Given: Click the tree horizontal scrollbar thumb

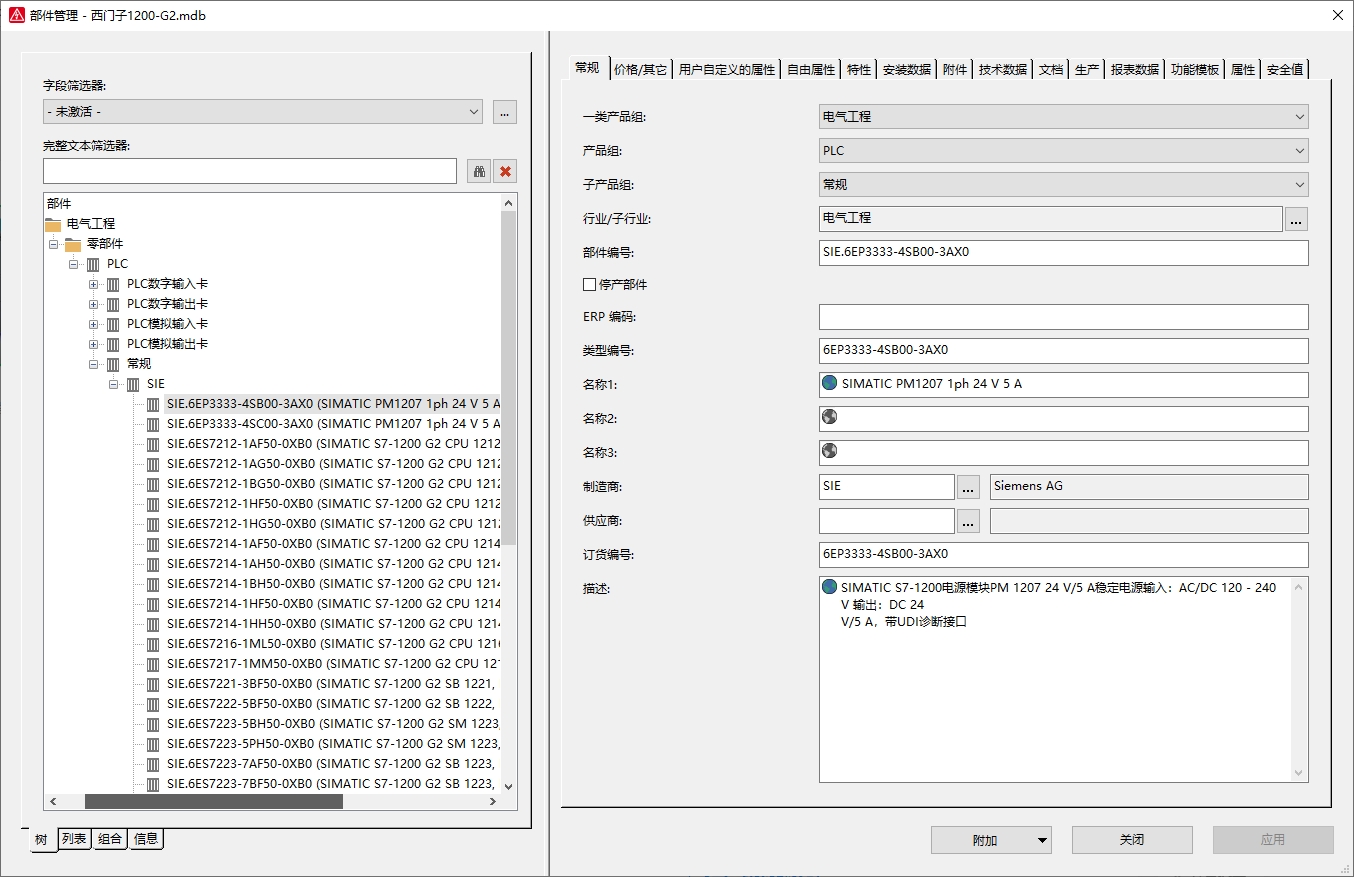Looking at the screenshot, I should (x=213, y=802).
